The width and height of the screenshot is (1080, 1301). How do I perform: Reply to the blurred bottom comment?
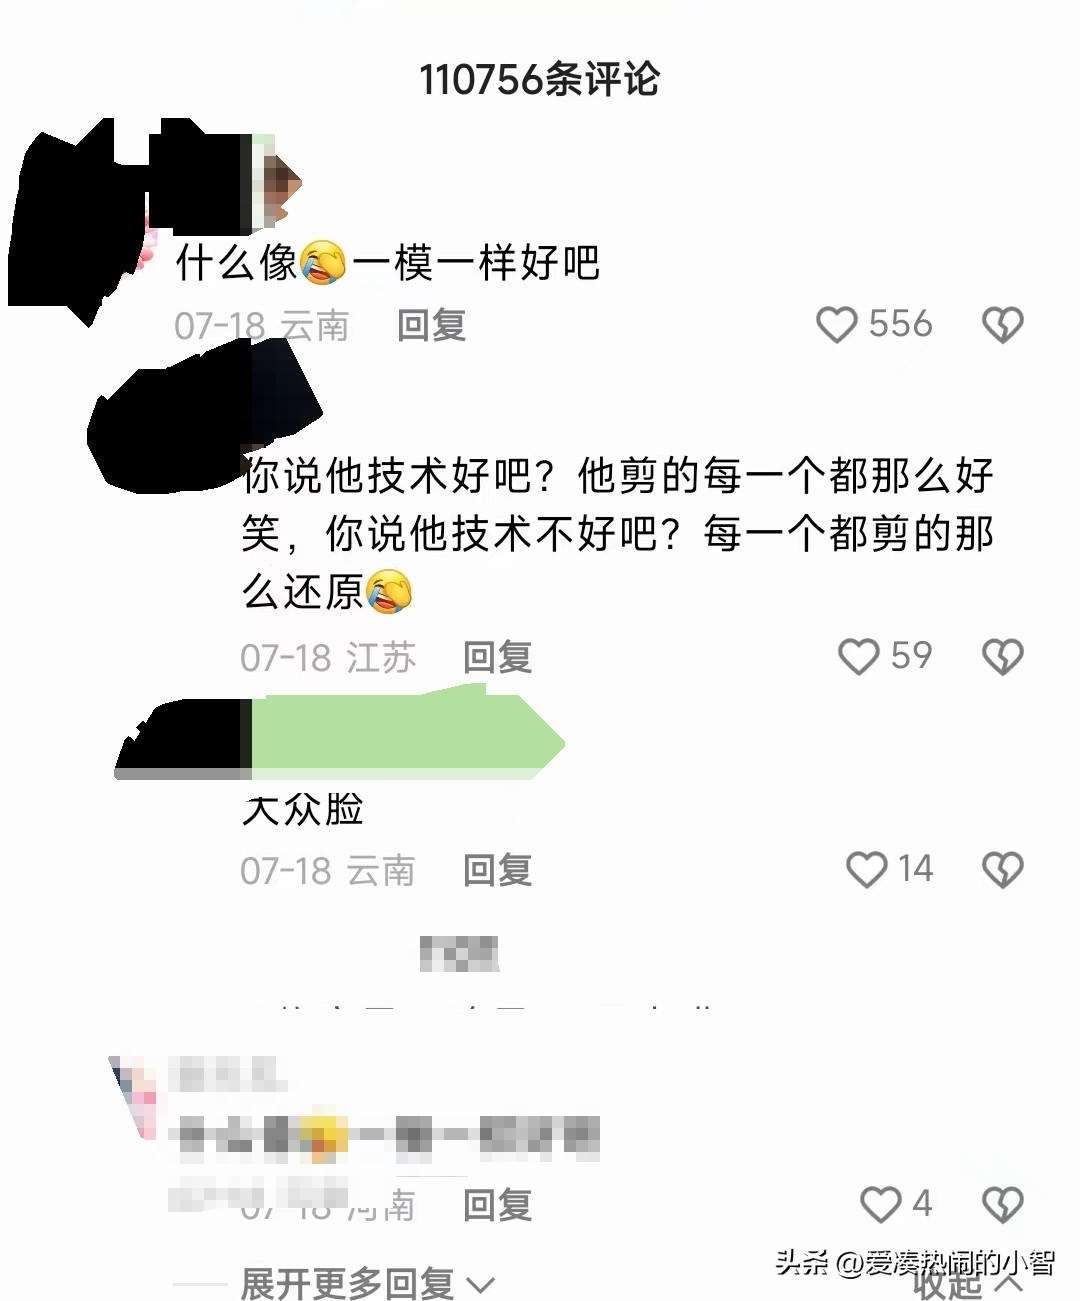click(498, 1205)
